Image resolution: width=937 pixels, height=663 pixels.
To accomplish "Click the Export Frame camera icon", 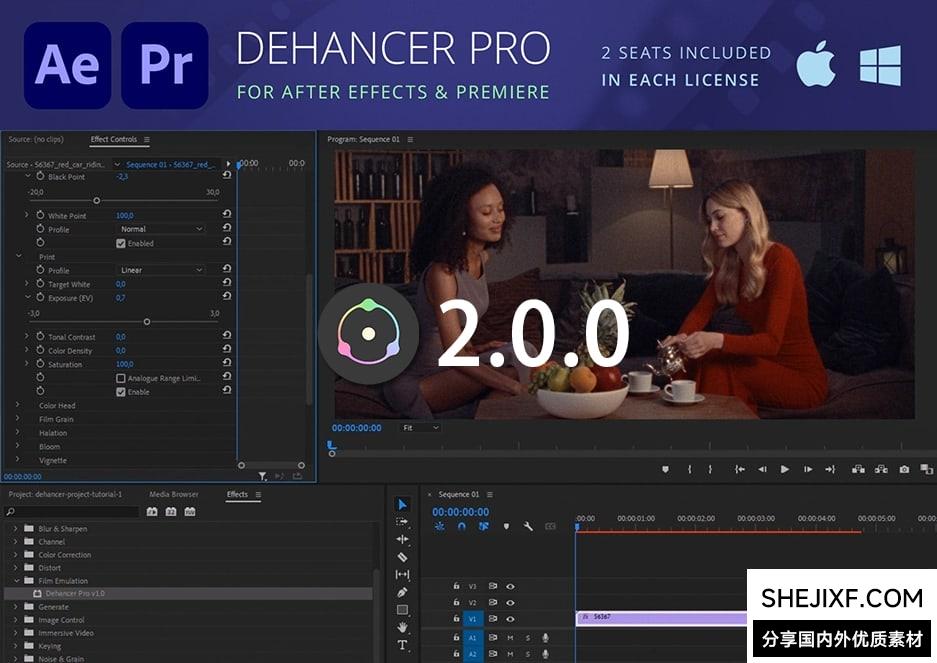I will click(904, 469).
